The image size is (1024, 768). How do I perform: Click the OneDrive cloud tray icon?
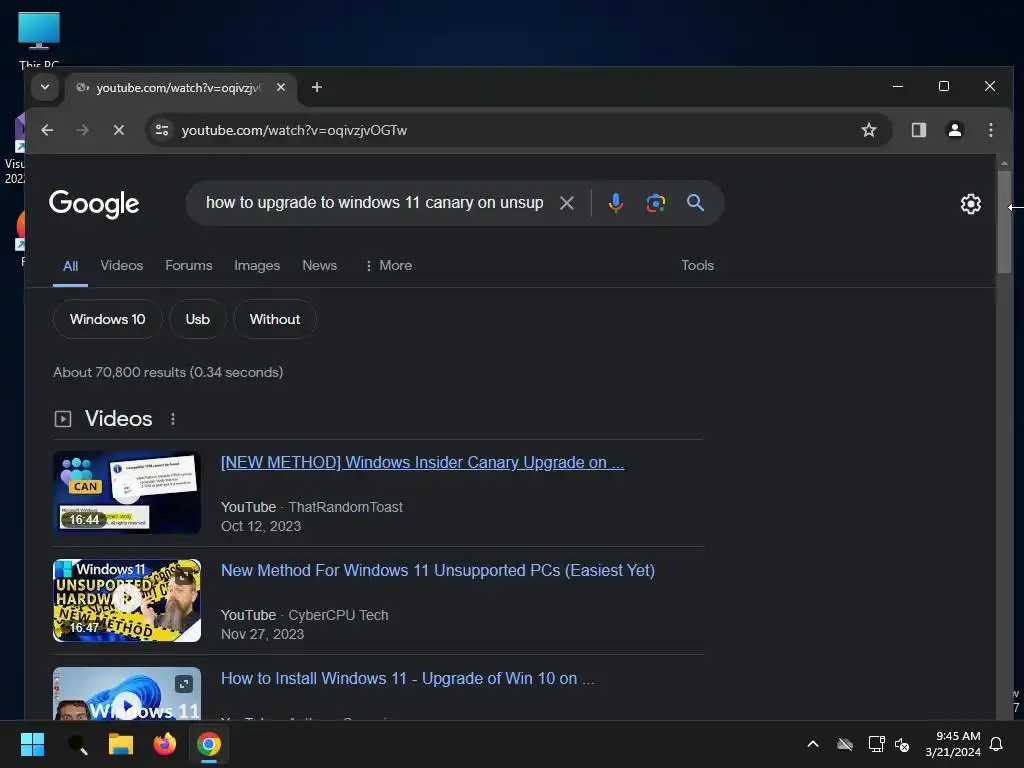pos(845,744)
